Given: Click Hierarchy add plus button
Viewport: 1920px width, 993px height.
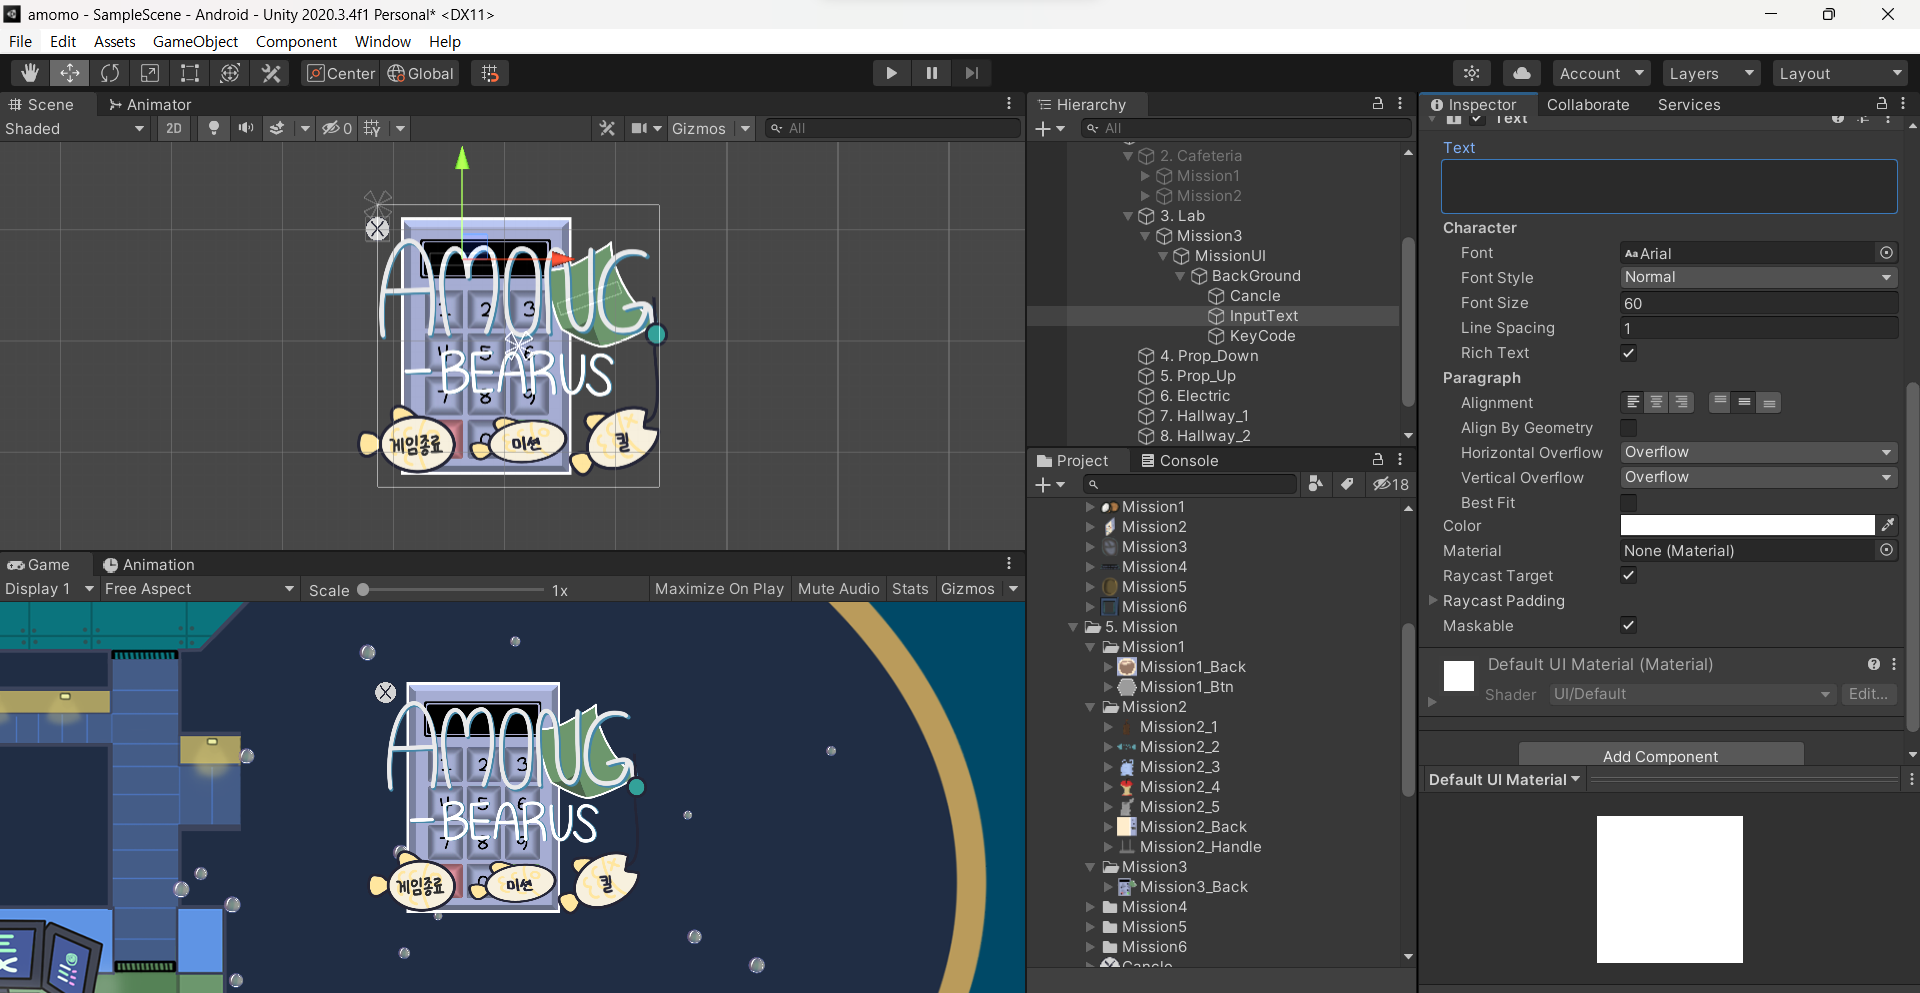Looking at the screenshot, I should 1043,128.
